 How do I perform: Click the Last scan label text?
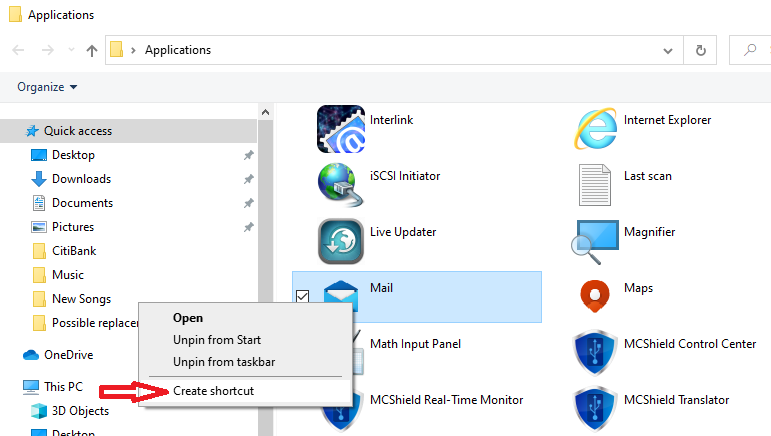648,176
